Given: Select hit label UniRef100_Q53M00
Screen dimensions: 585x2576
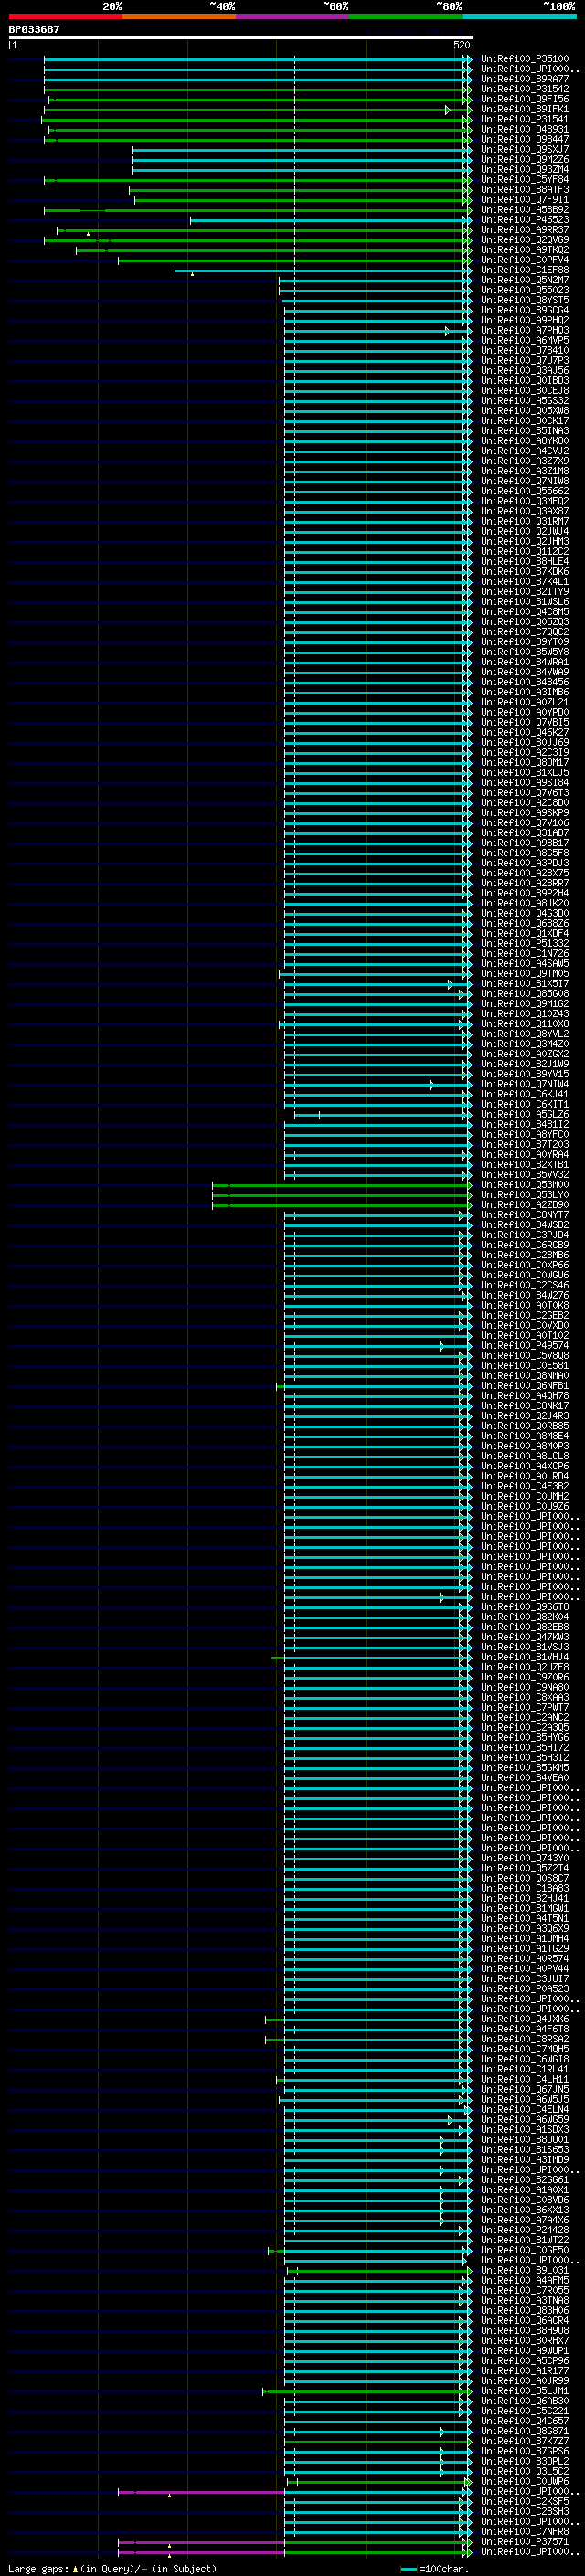Looking at the screenshot, I should coord(525,1185).
